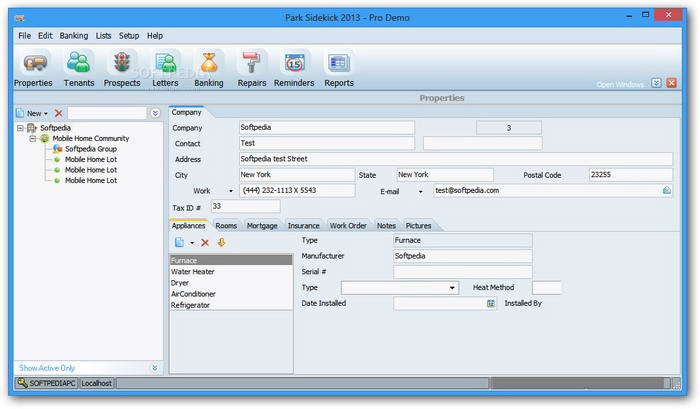Open the Repairs section

point(252,67)
